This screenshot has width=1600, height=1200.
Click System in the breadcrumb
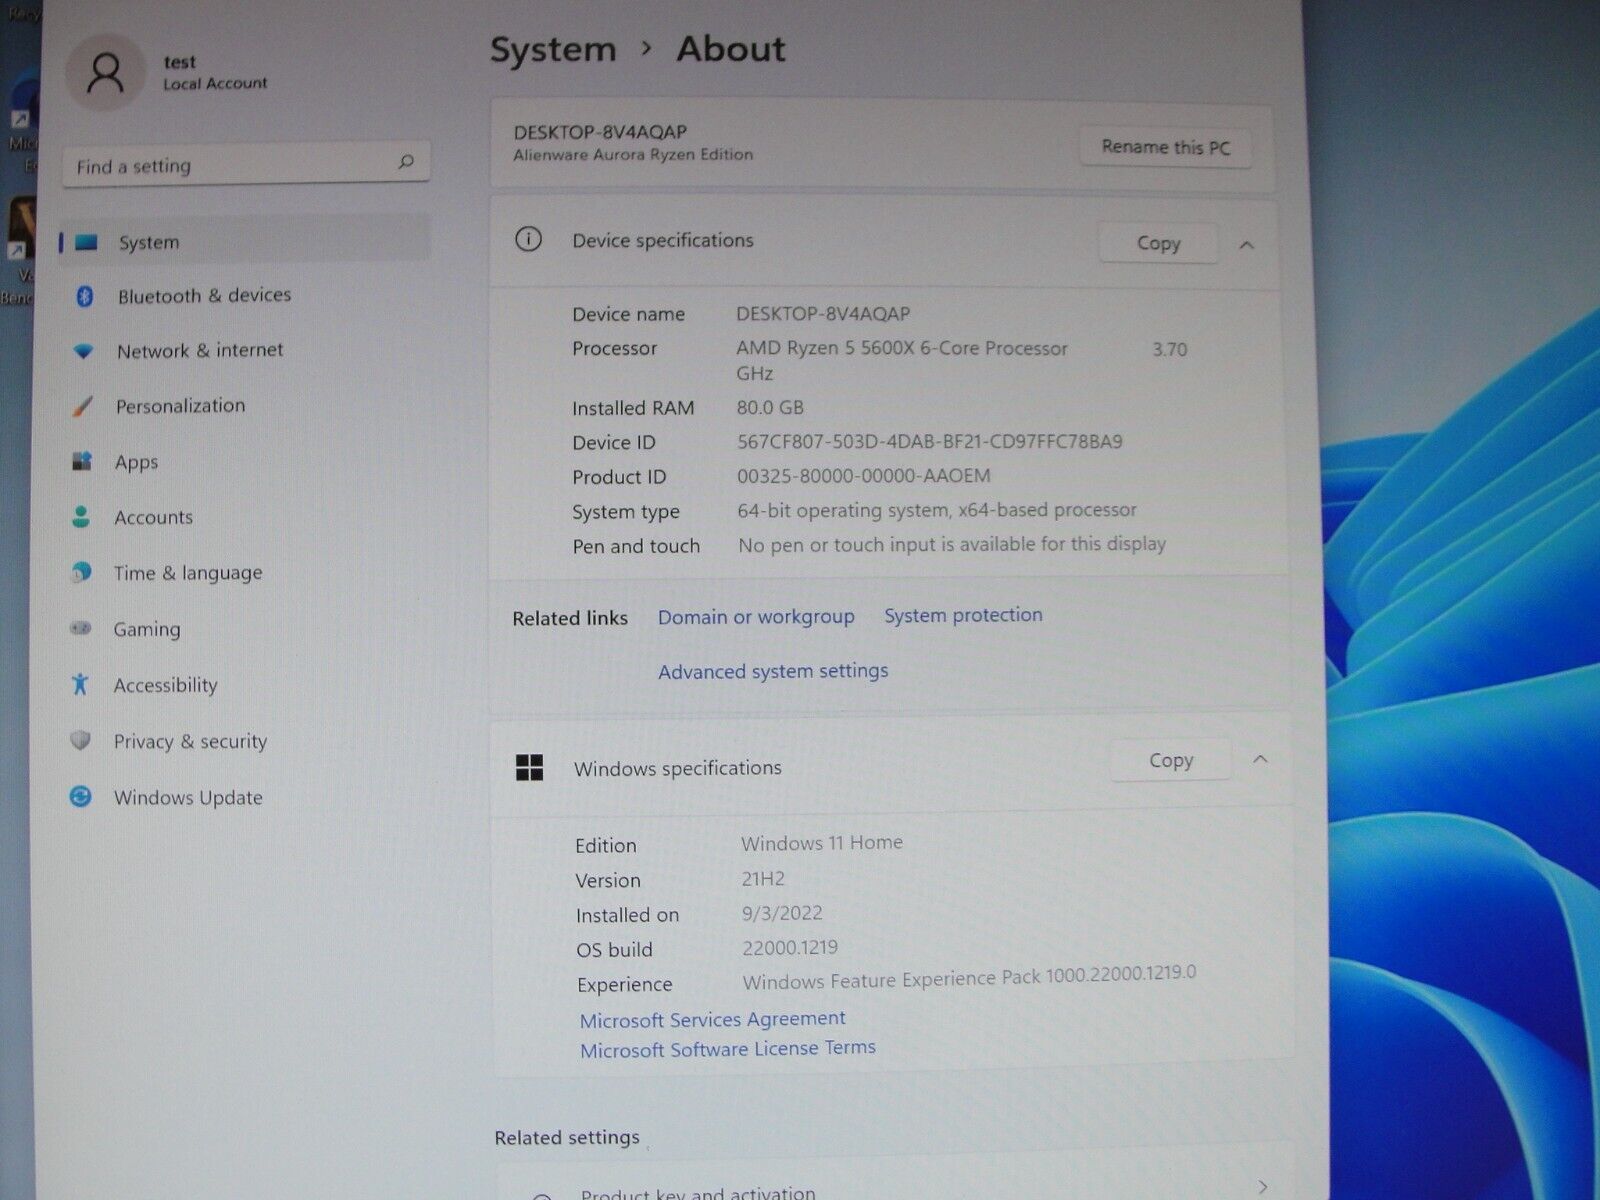coord(553,49)
